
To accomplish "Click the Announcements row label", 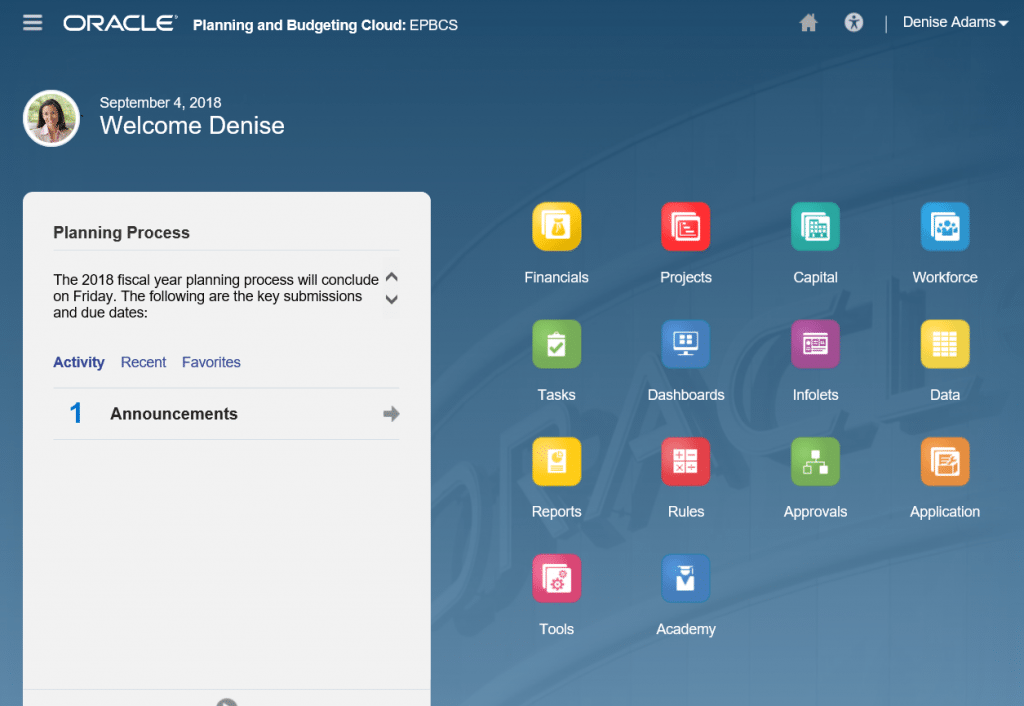I will 174,413.
